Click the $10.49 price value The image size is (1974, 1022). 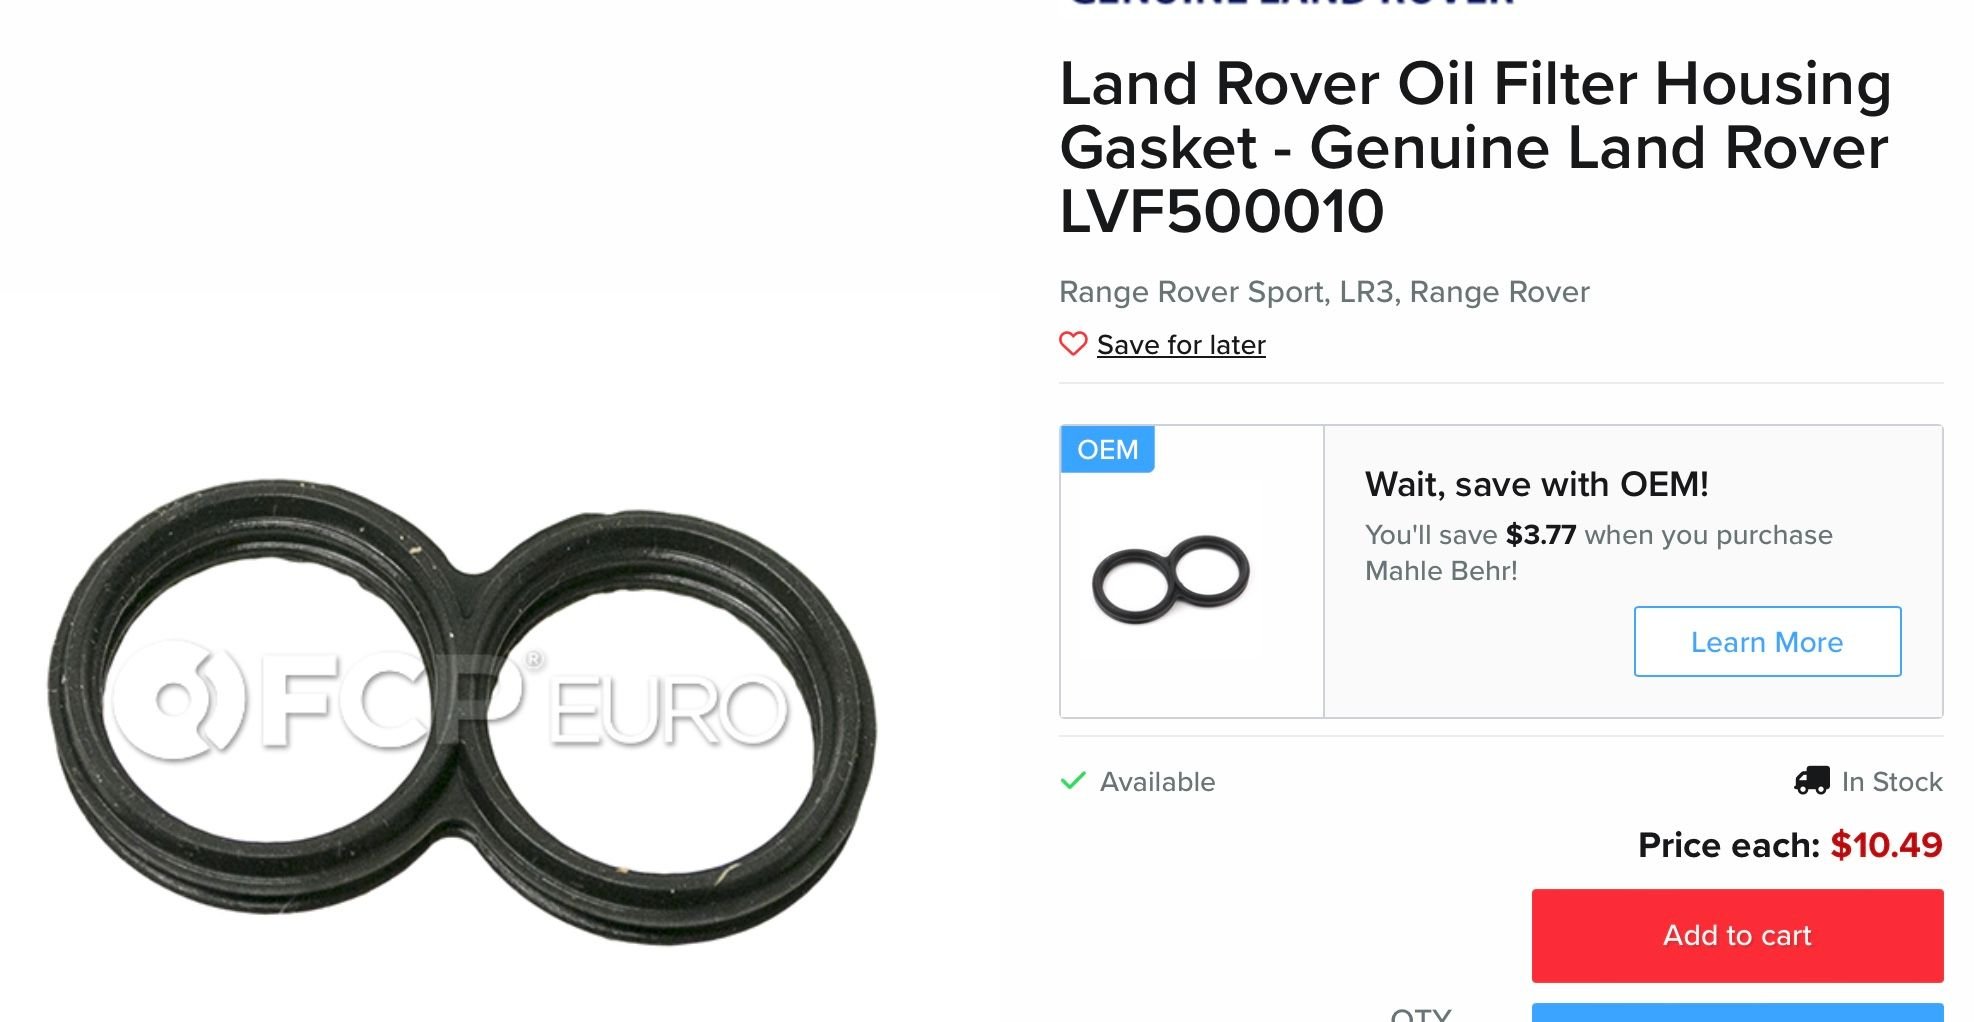coord(1886,845)
